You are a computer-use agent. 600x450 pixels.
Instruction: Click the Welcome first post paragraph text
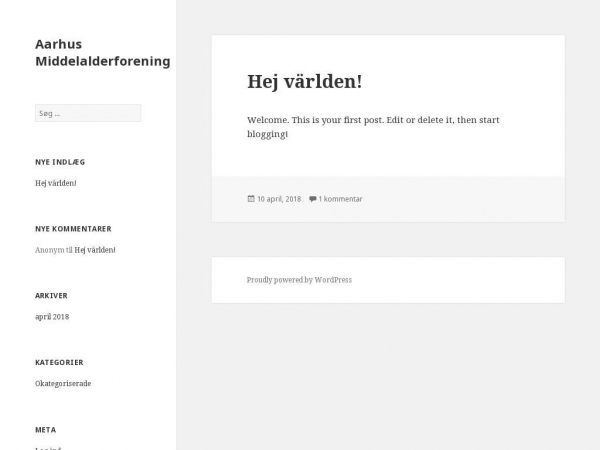[x=373, y=127]
